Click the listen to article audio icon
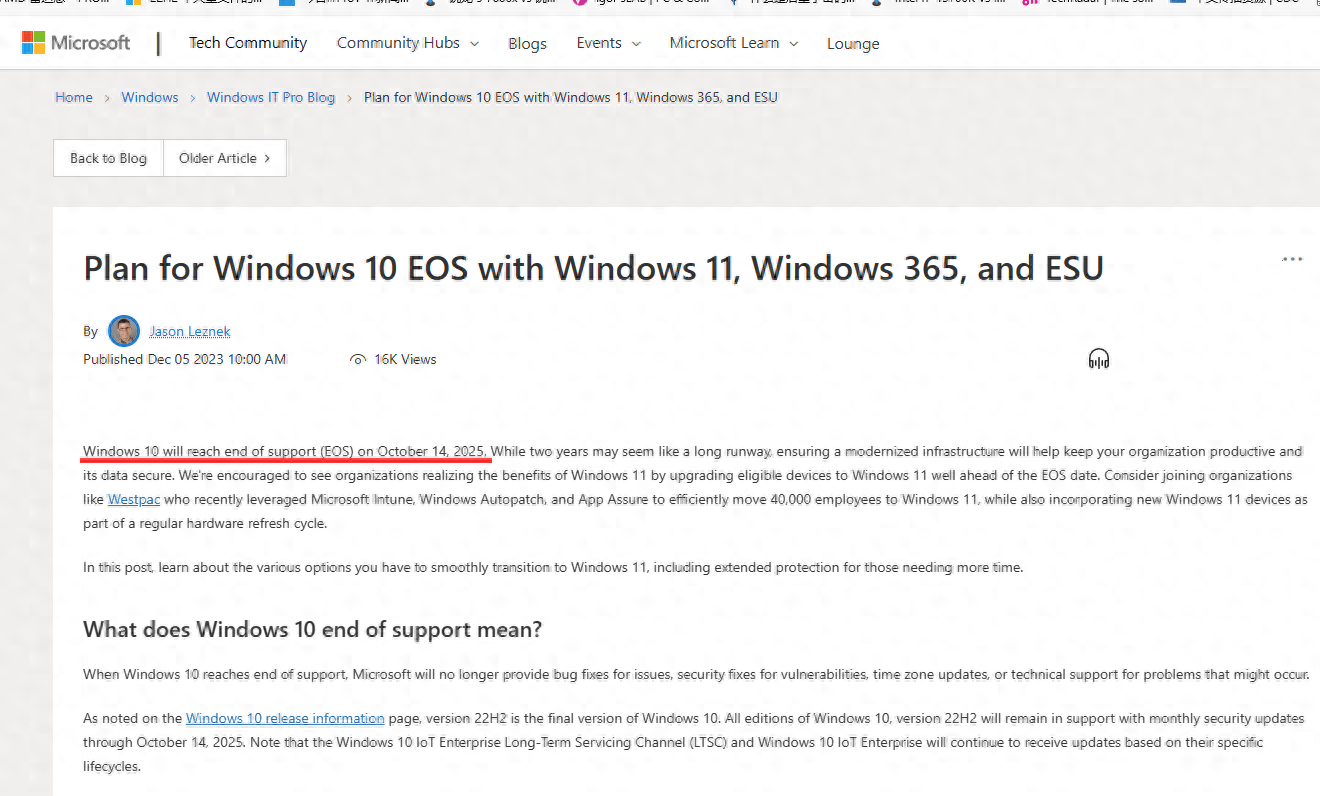Viewport: 1320px width, 796px height. 1099,359
